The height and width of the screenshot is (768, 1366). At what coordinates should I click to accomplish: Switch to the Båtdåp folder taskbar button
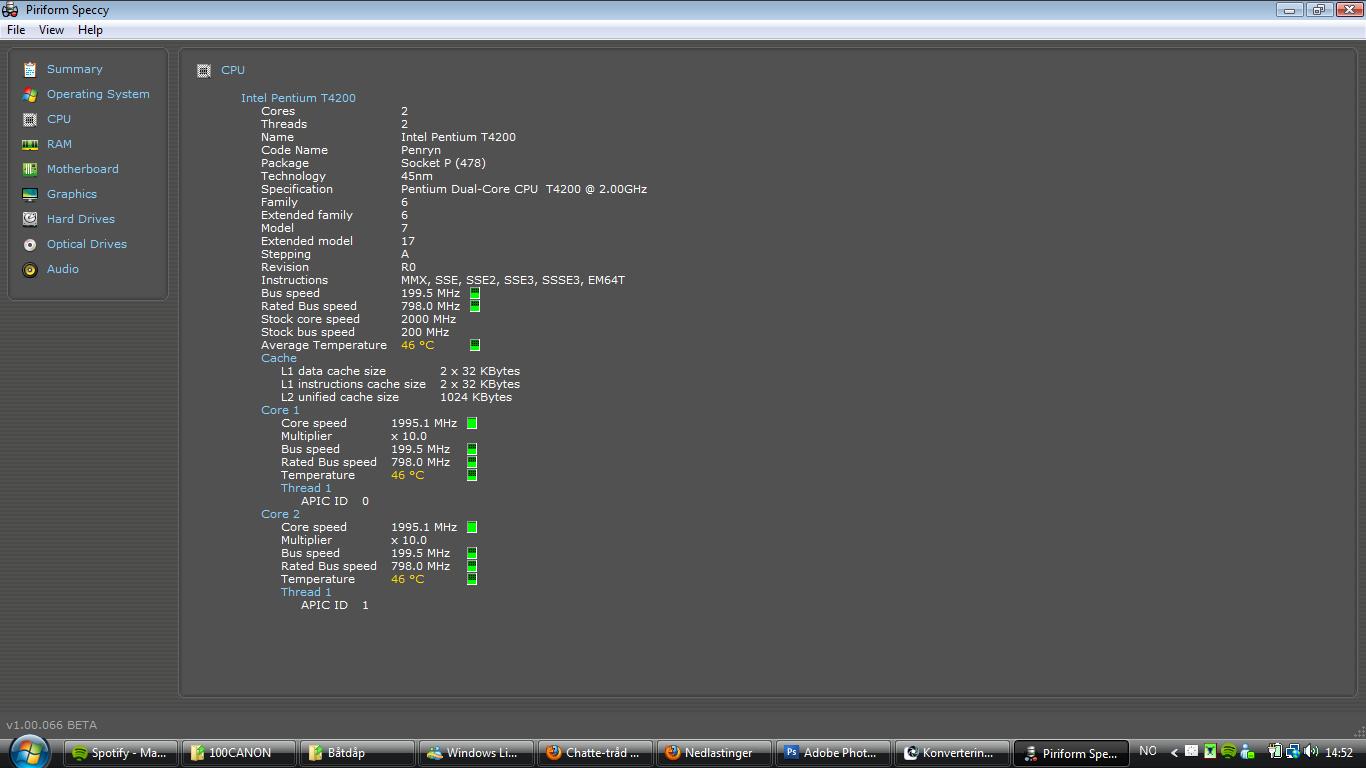click(359, 753)
